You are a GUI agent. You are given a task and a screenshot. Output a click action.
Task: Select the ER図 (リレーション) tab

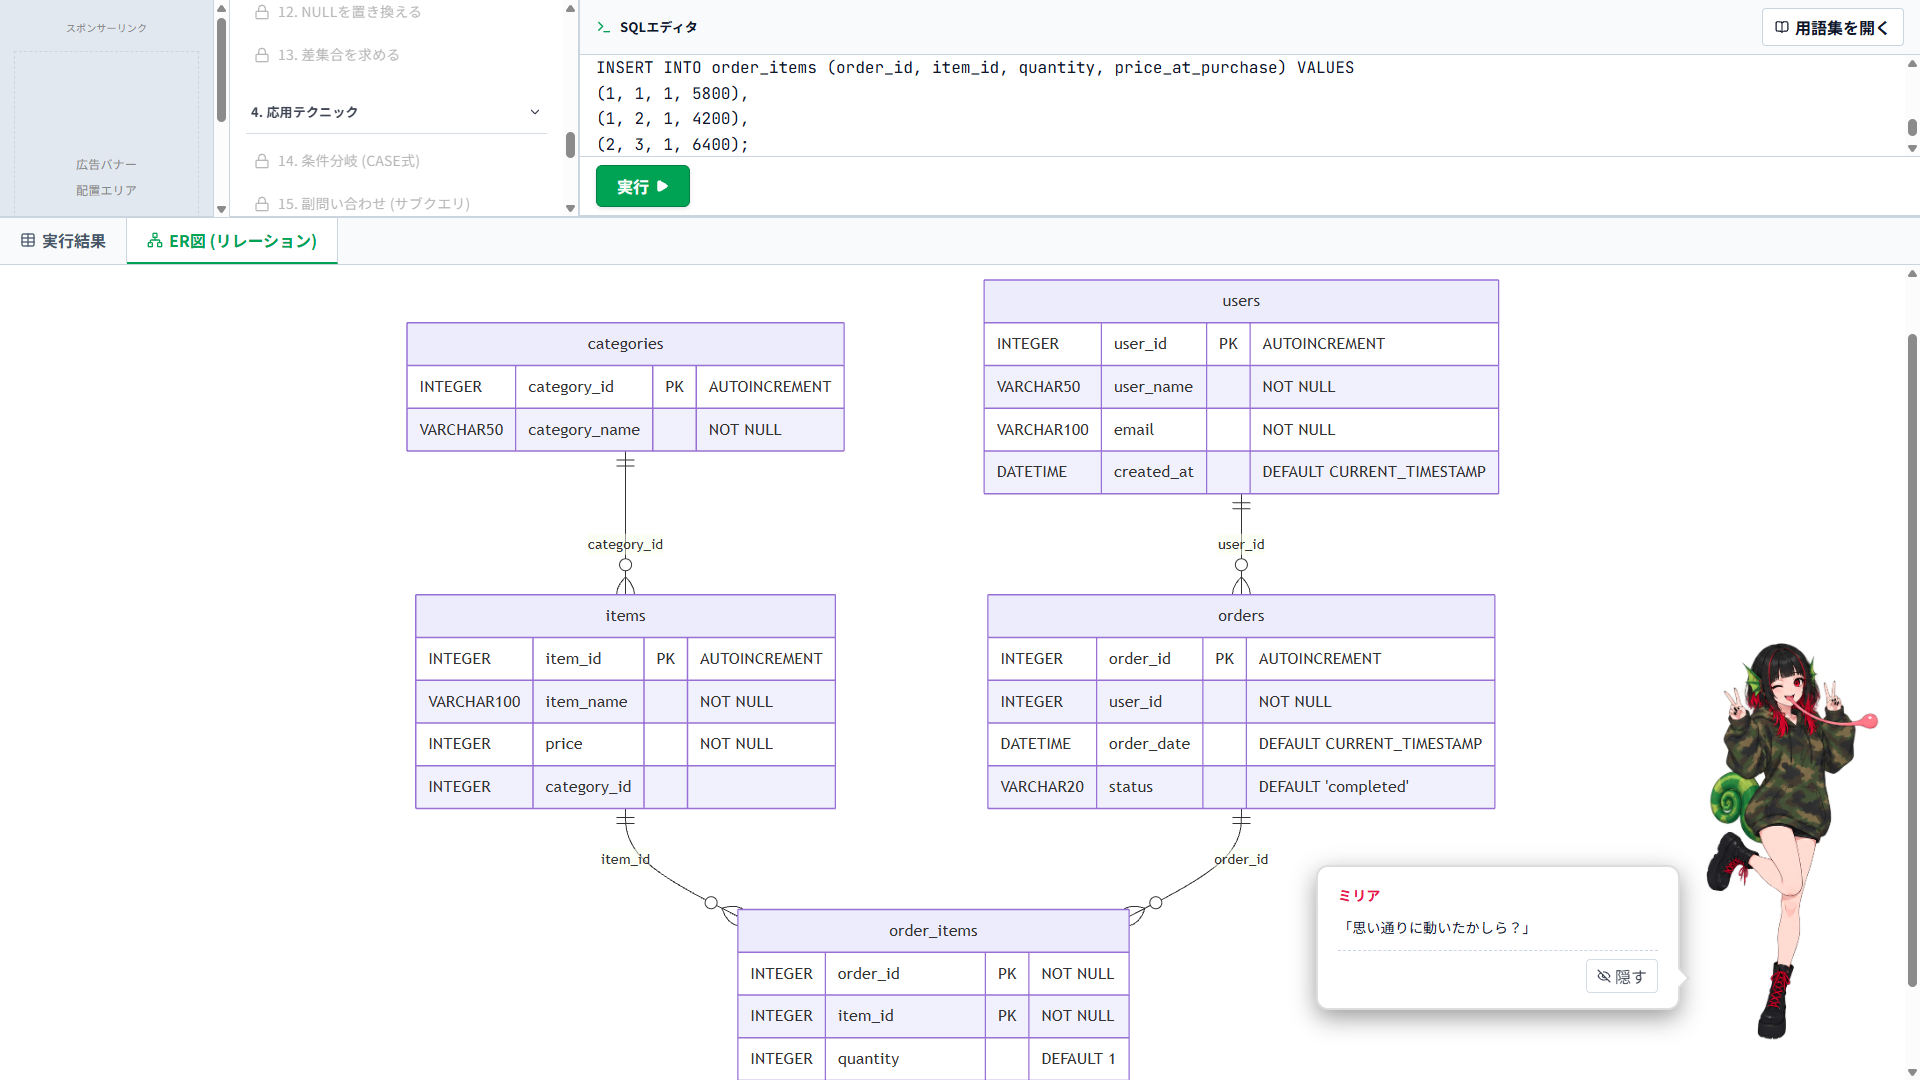(x=232, y=241)
